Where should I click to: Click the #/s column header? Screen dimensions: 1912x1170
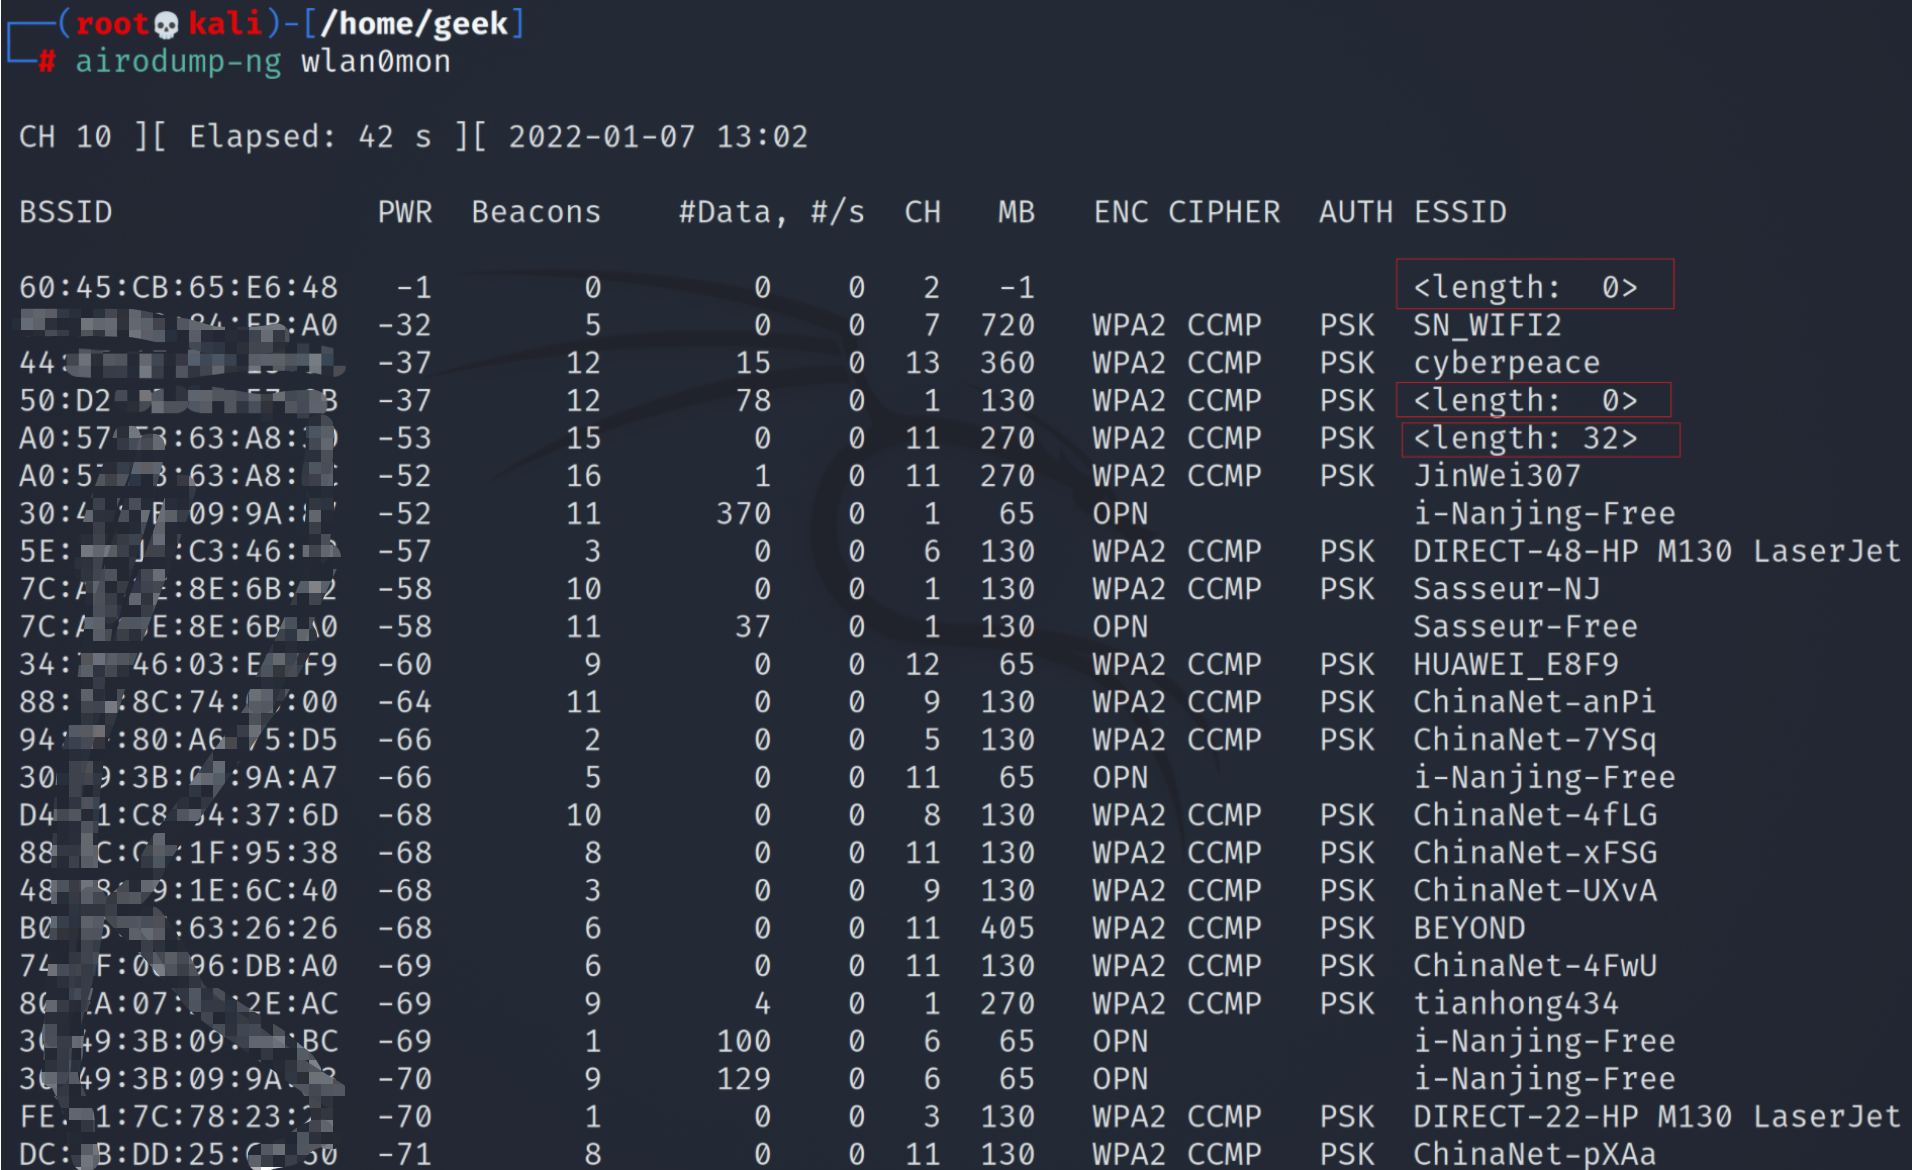pos(838,212)
